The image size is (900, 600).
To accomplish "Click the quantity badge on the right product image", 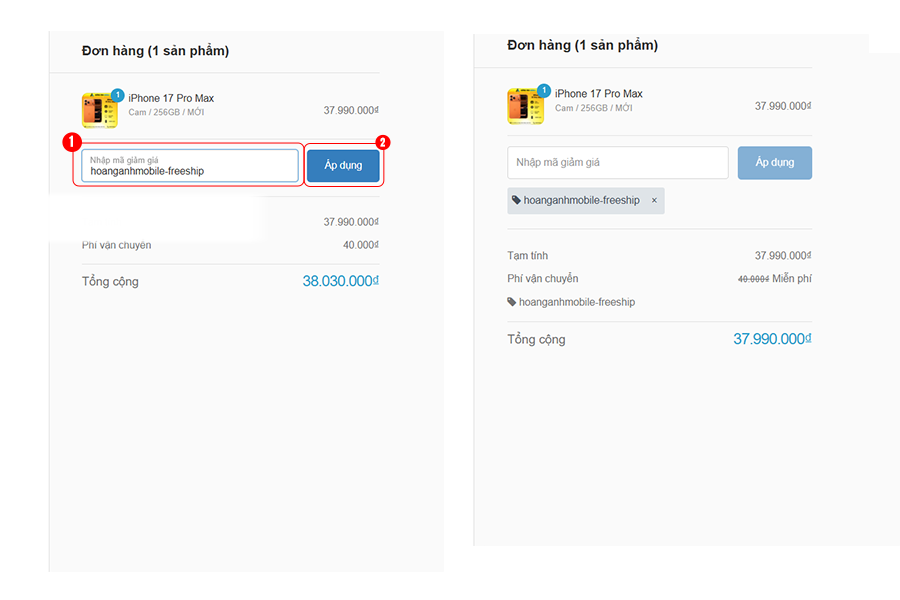I will coord(543,90).
